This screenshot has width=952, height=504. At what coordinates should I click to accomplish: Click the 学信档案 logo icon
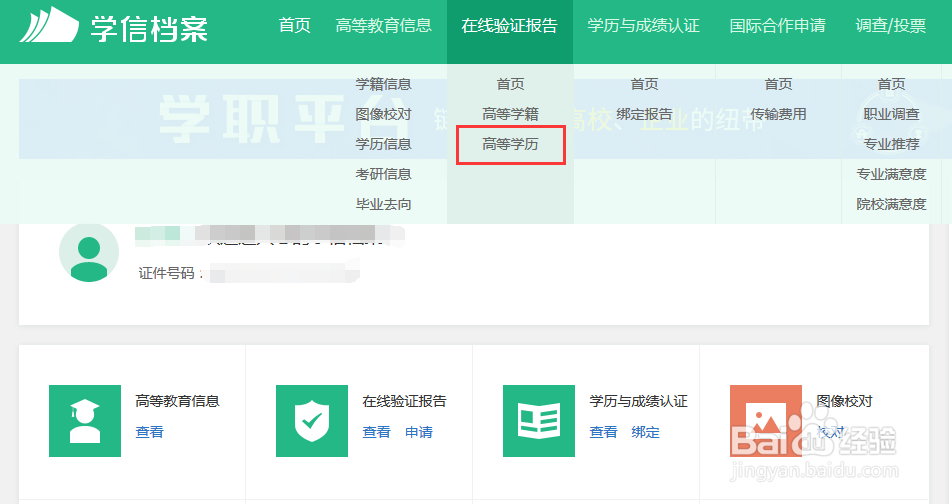pos(49,25)
